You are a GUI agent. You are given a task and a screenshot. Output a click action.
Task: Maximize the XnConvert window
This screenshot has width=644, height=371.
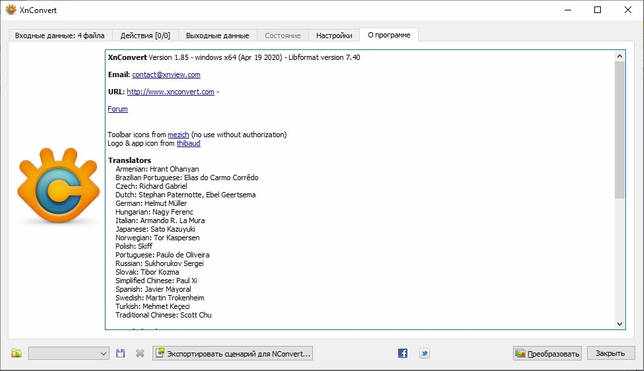(x=598, y=10)
